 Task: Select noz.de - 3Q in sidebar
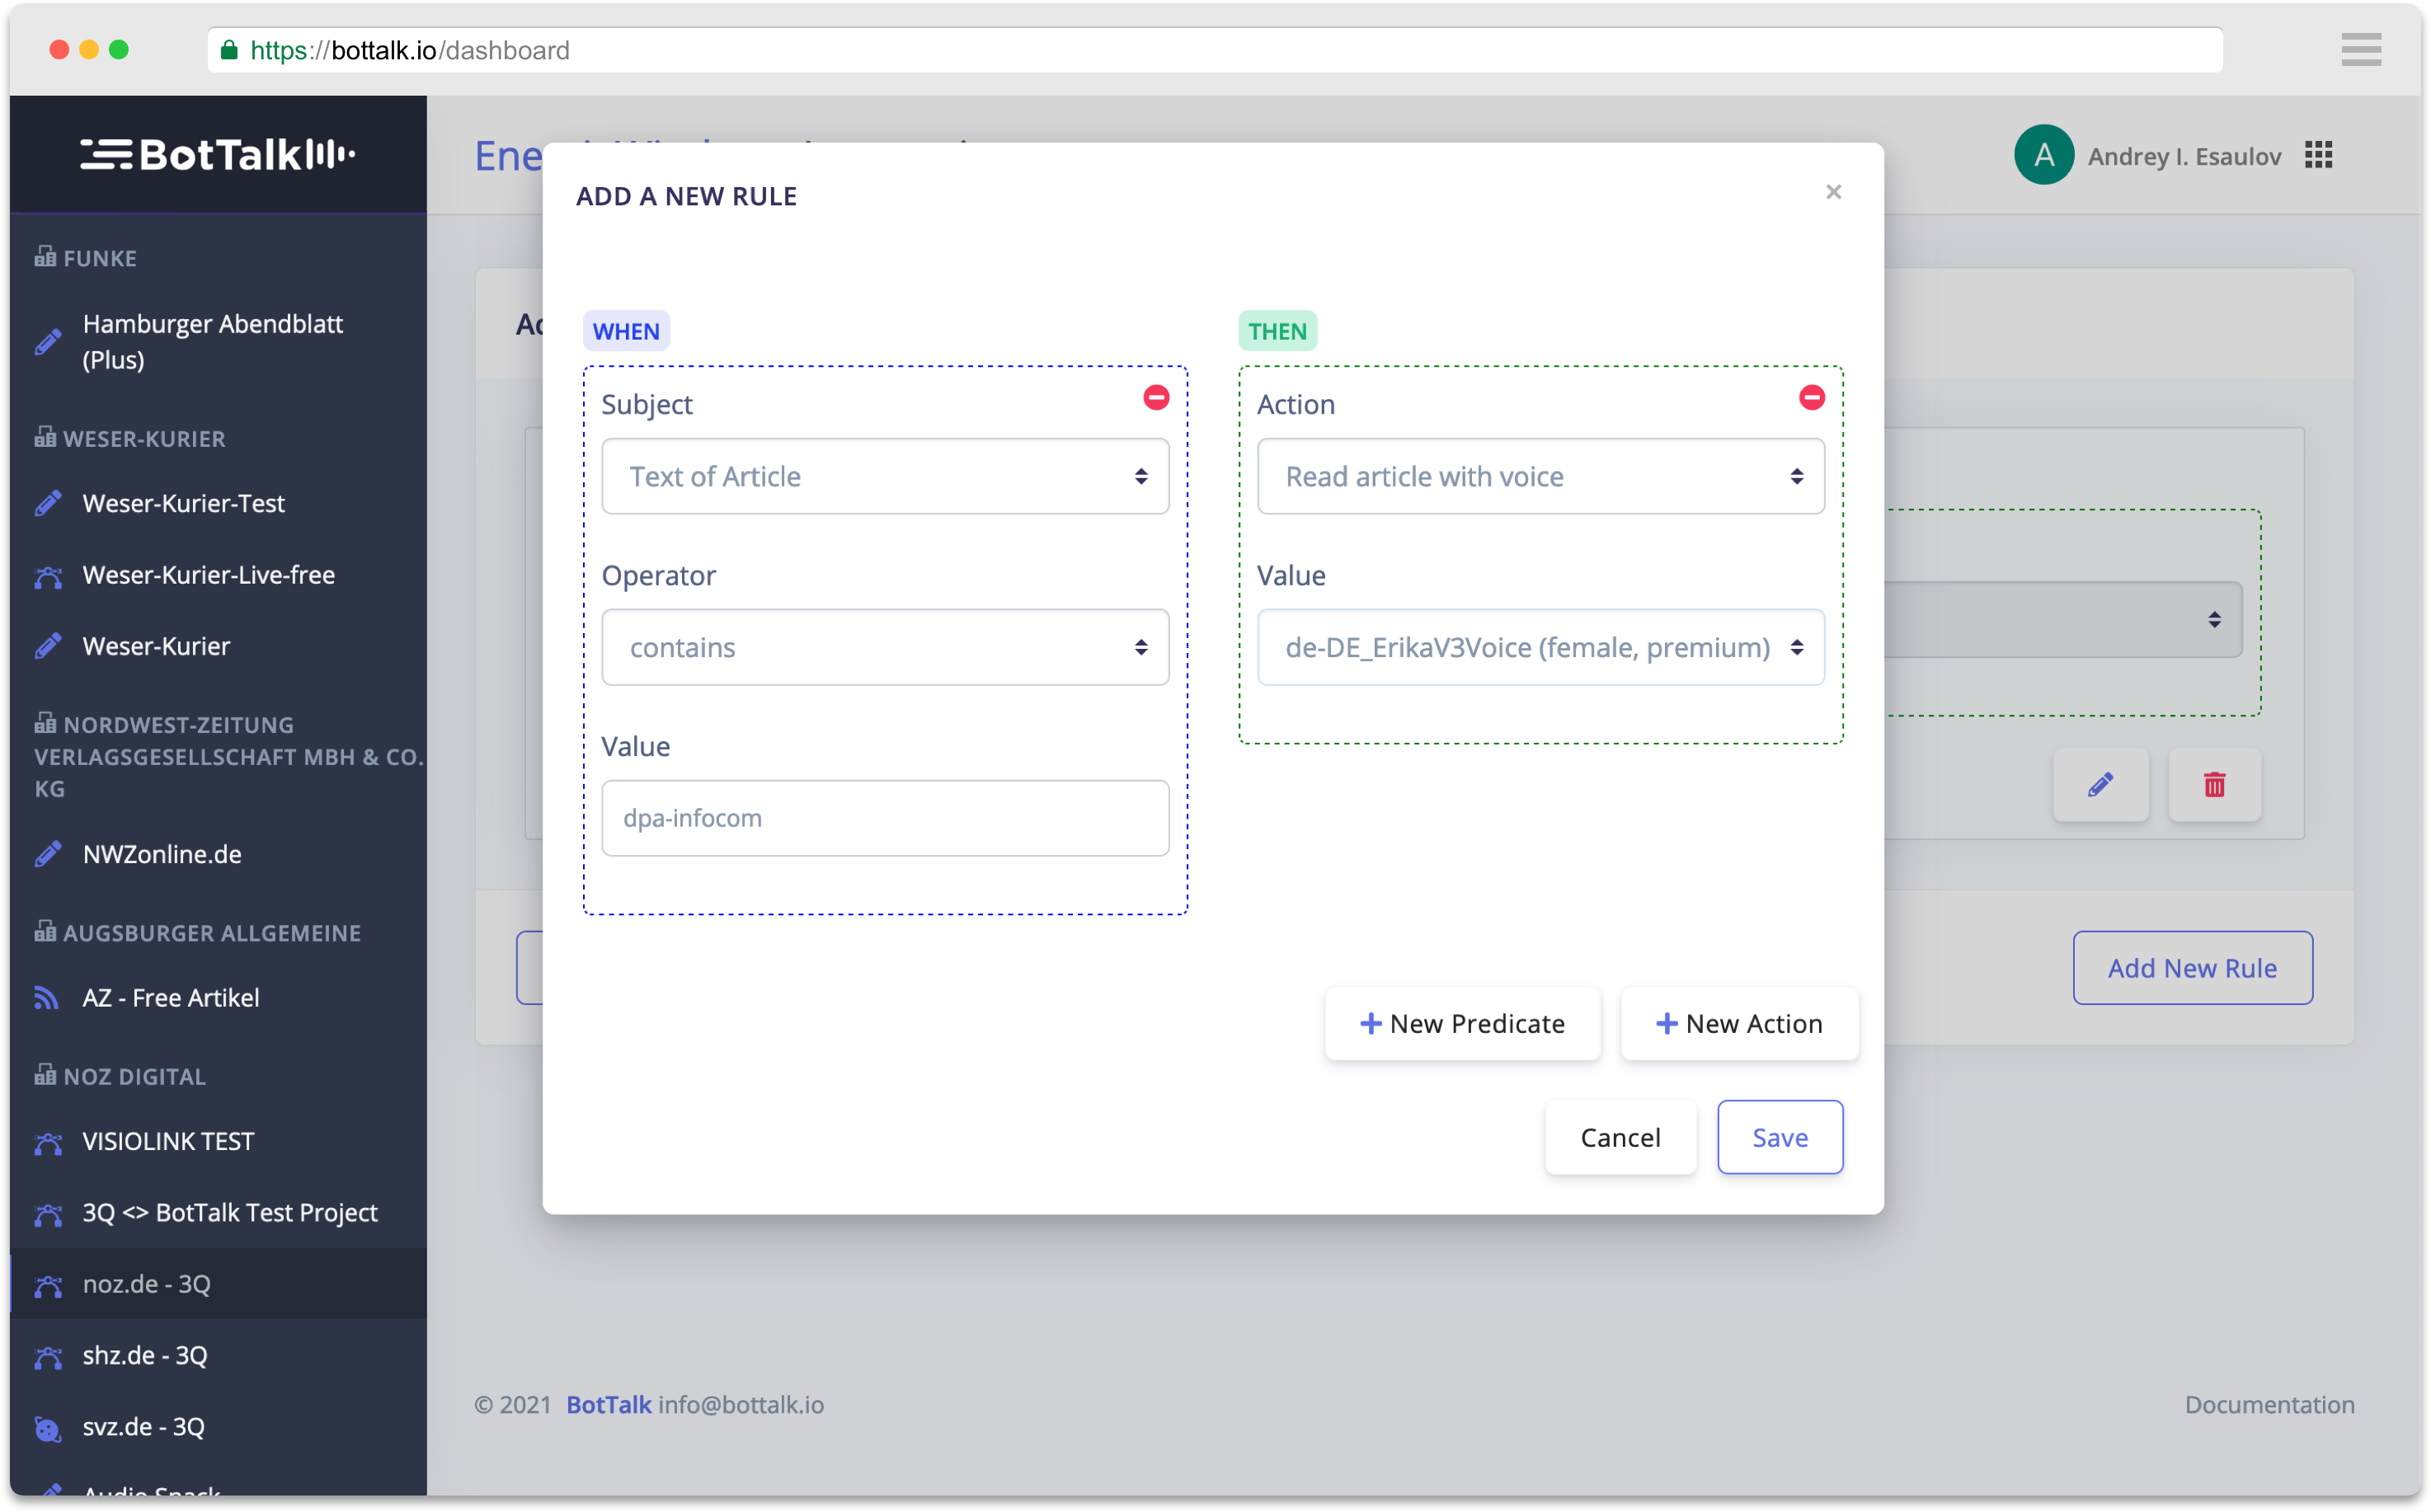pos(218,1284)
